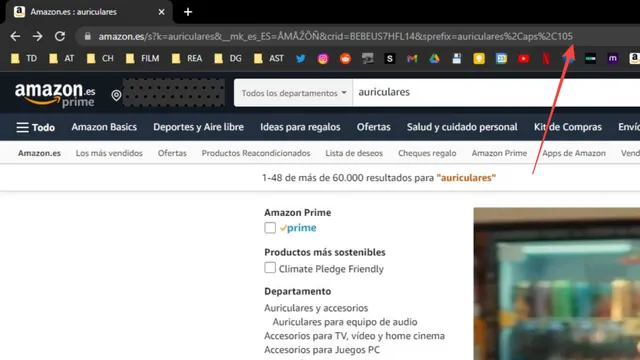The width and height of the screenshot is (640, 360).
Task: View site info via the padlock icon
Action: (87, 36)
